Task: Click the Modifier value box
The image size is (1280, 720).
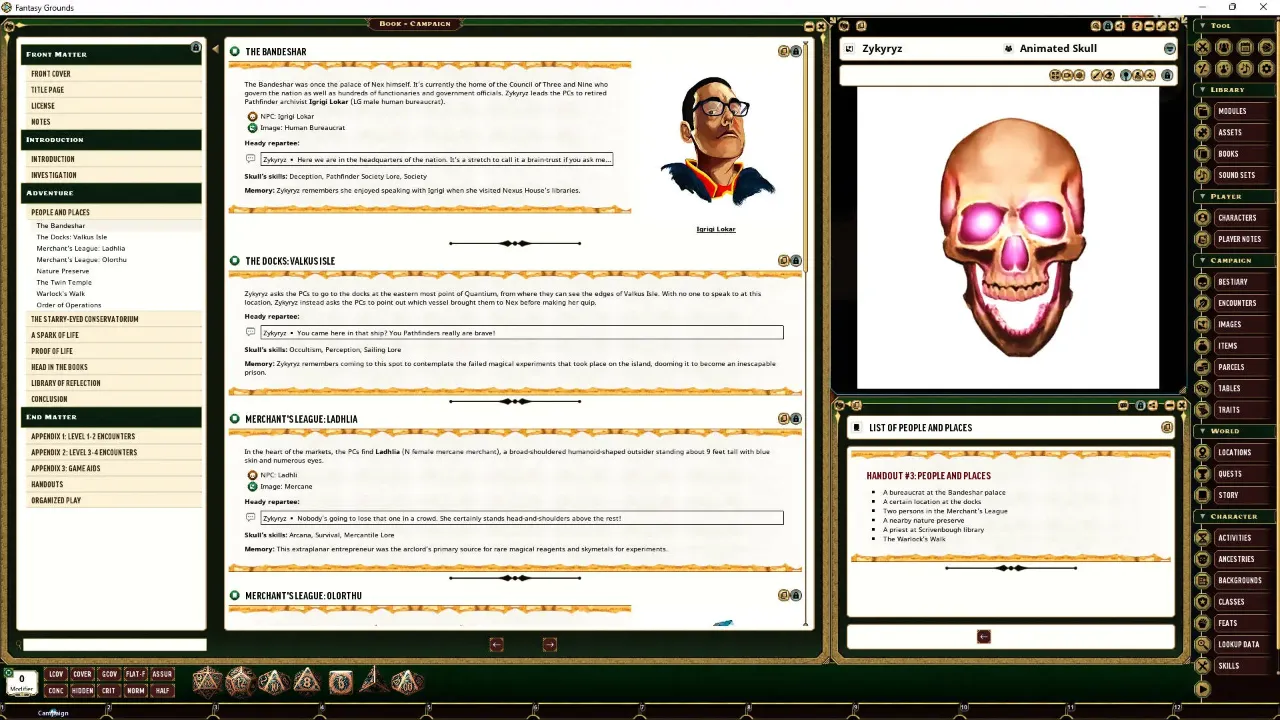Action: tap(21, 683)
